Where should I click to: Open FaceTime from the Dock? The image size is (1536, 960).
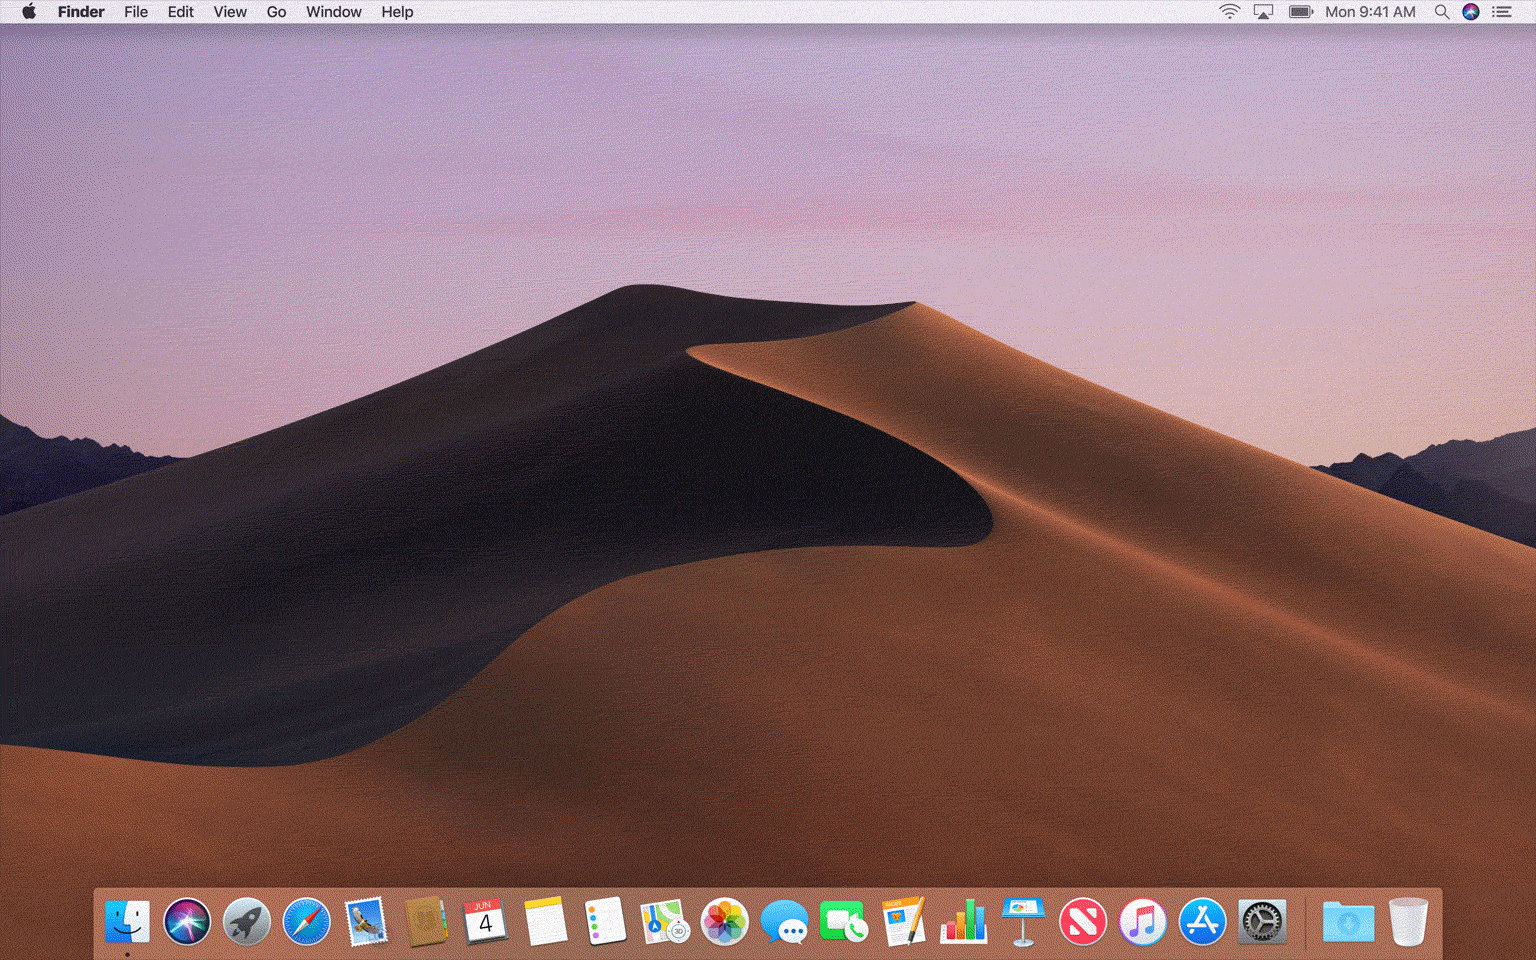point(843,922)
